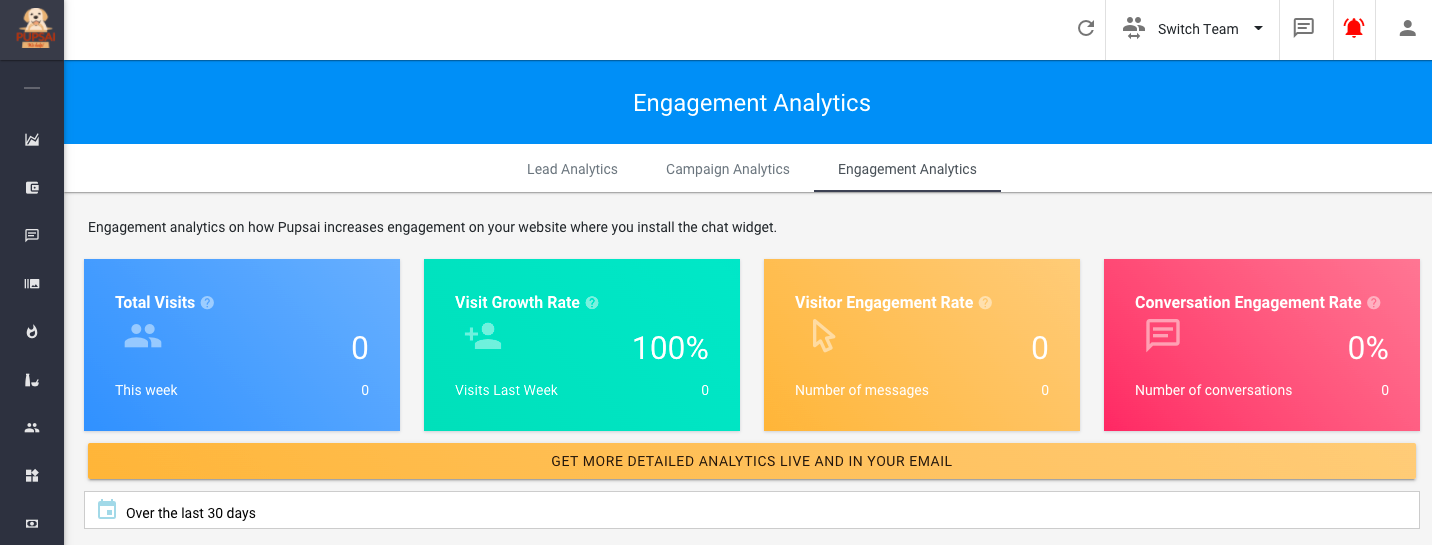Switch to the Lead Analytics tab
Screen dimensions: 1432x545
(x=572, y=169)
